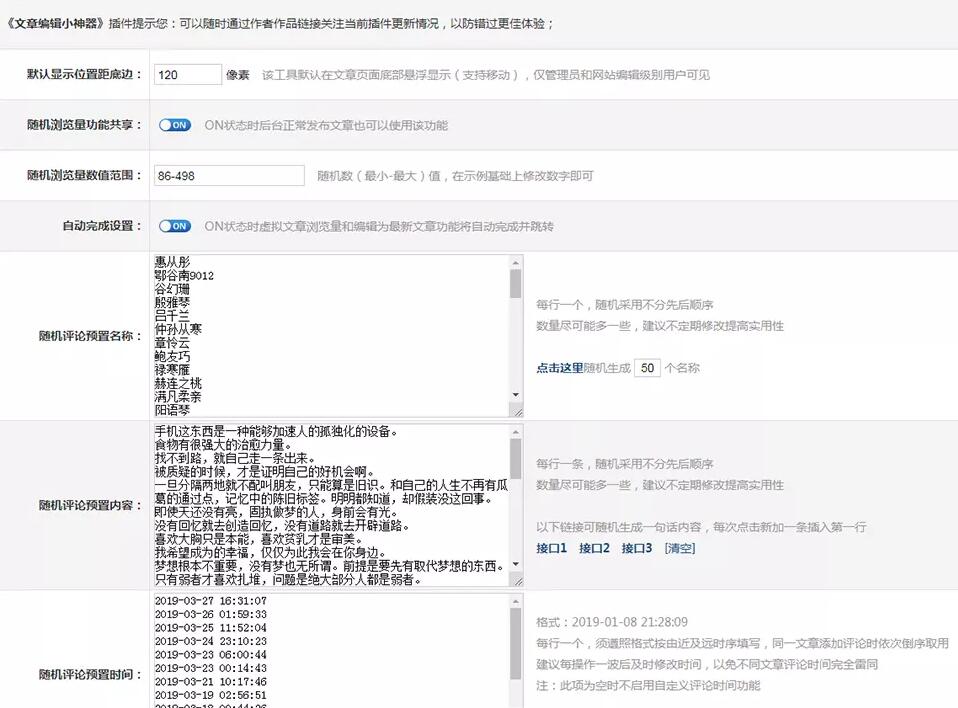958x708 pixels.
Task: Click the time entry 2019-03-25 11:52:04
Action: pos(211,627)
